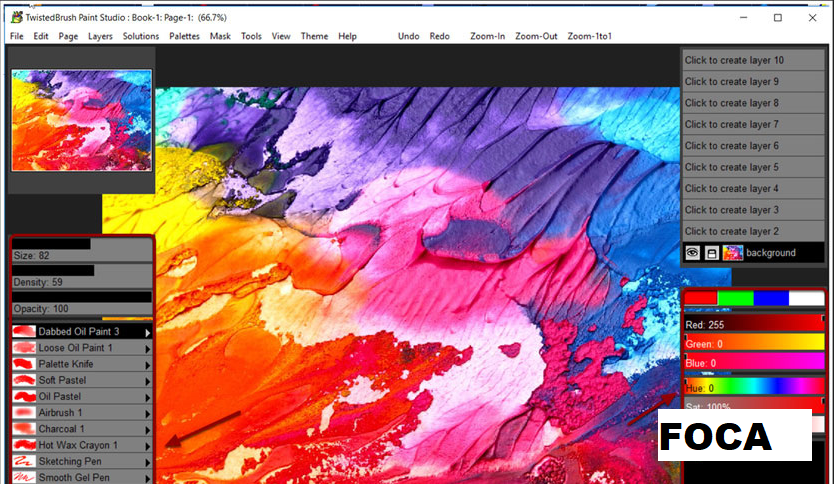The image size is (835, 484).
Task: Adjust the Blue: 0 color slider
Action: pos(754,362)
